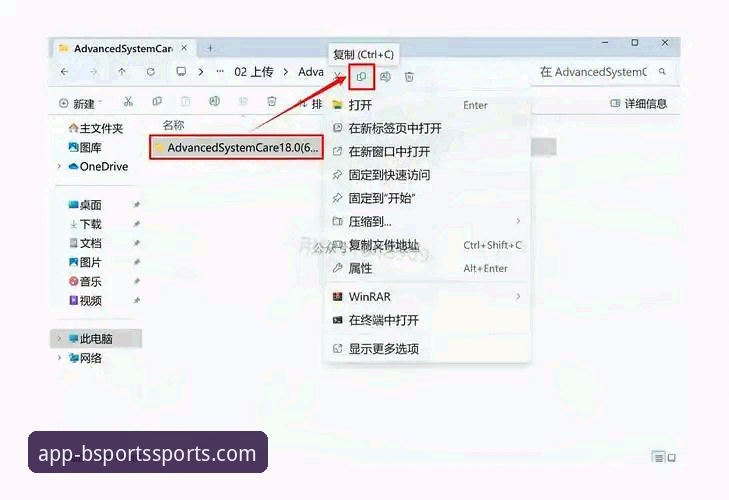
Task: Expand the OneDrive tree node
Action: [59, 167]
